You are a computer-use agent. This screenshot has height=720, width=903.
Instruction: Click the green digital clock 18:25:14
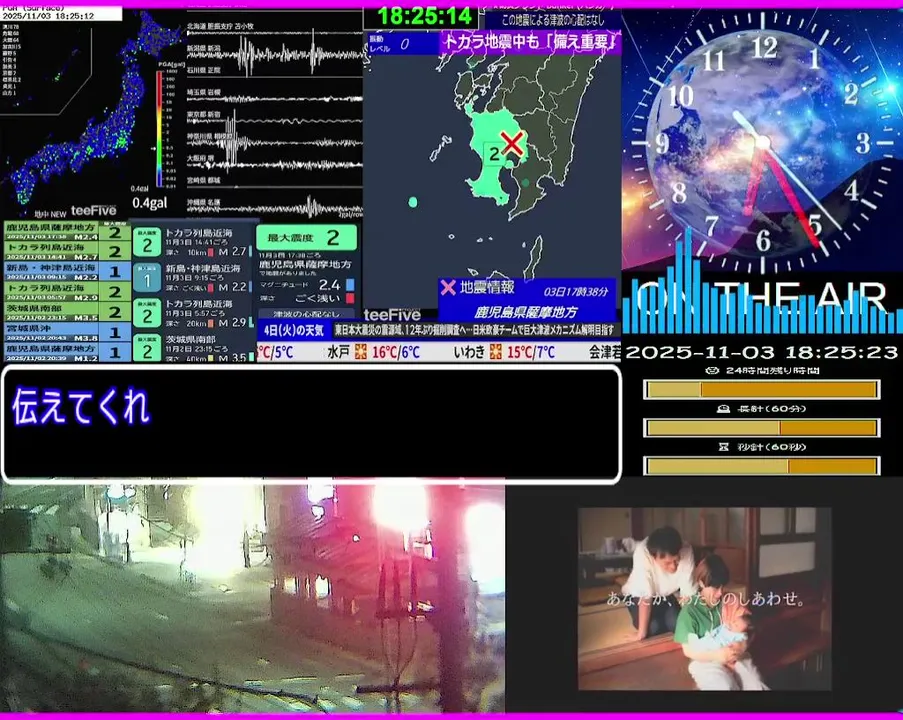(x=424, y=16)
